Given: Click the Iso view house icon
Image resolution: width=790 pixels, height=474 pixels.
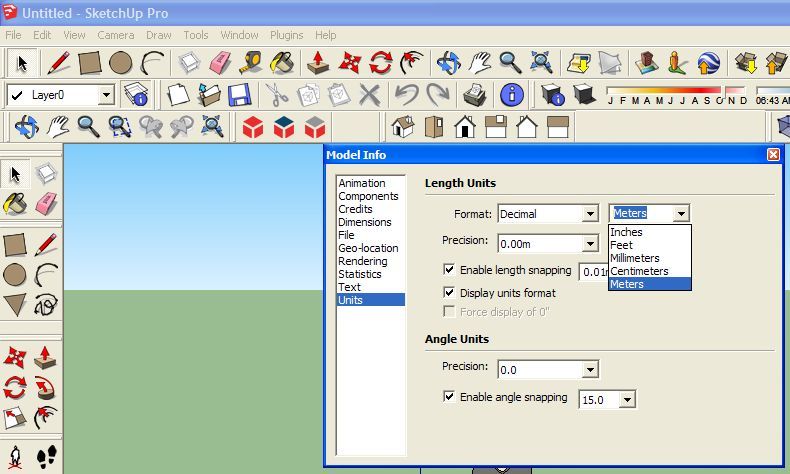Looking at the screenshot, I should point(403,127).
